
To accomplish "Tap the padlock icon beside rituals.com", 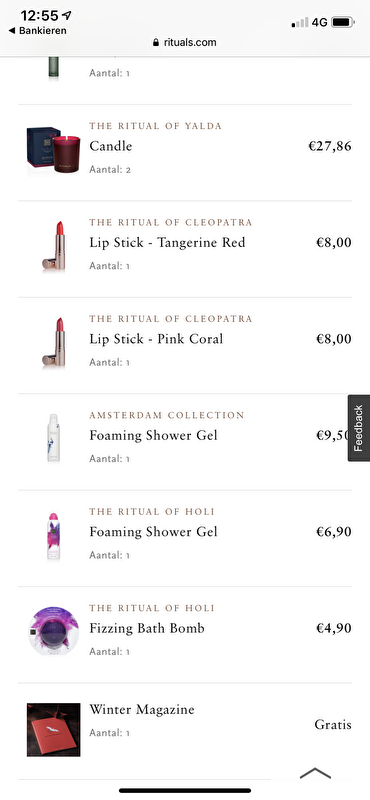I will [x=156, y=43].
